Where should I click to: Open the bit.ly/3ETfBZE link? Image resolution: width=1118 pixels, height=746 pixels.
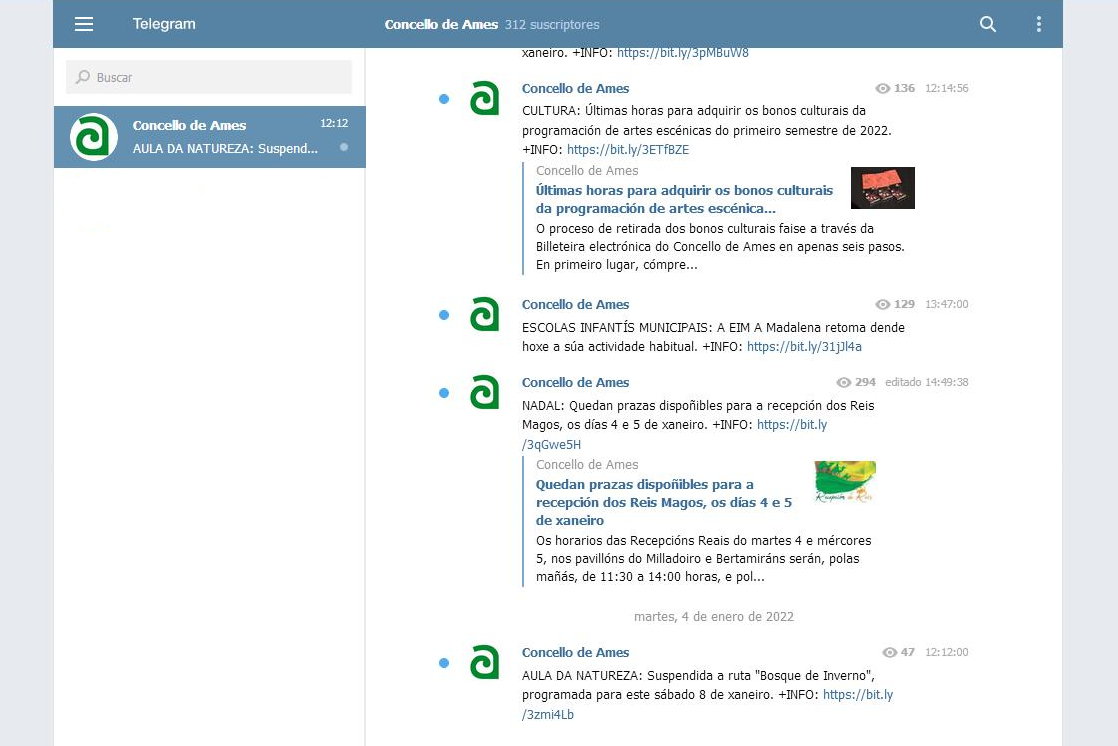click(x=628, y=150)
